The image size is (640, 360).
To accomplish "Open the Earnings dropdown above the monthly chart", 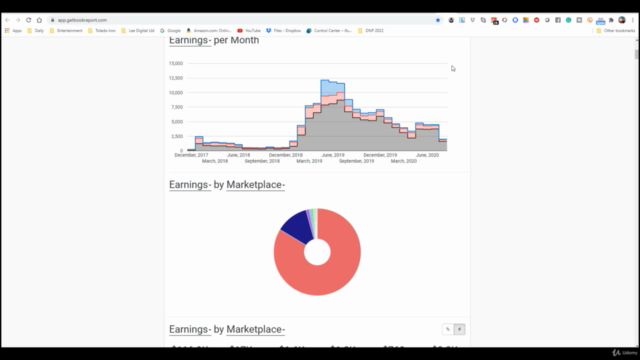I will click(190, 40).
